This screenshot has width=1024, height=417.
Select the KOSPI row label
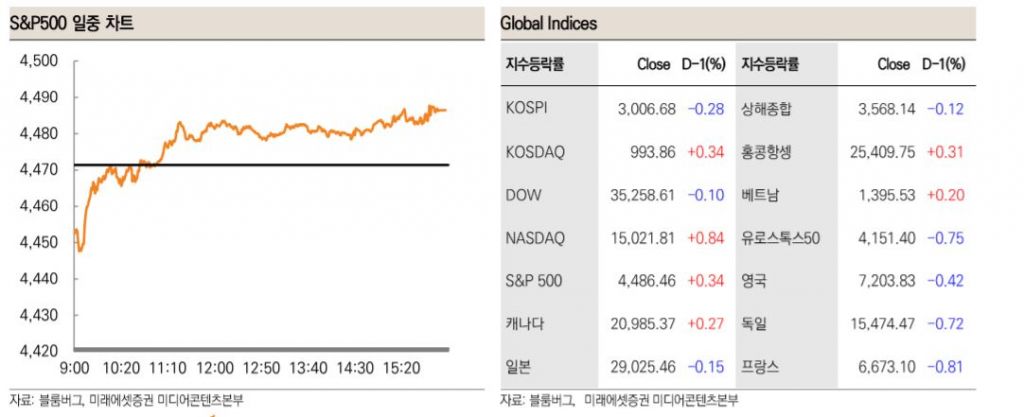(527, 108)
